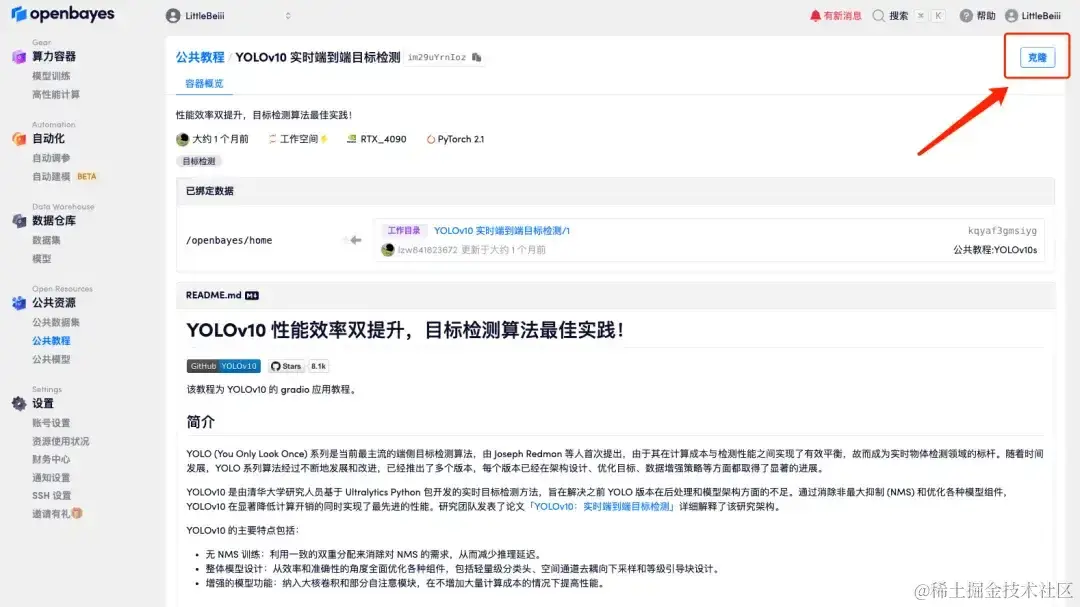Open the YOLOv10 实时端到端目标检测/1 working directory link
1080x607 pixels.
tap(501, 231)
